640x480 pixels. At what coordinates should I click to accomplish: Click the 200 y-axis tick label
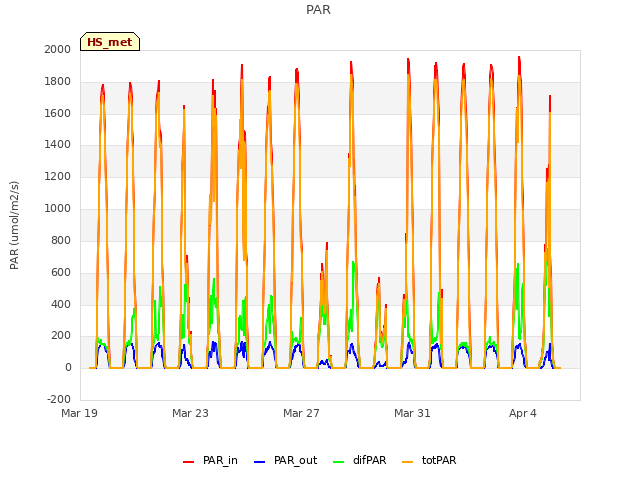tap(61, 336)
